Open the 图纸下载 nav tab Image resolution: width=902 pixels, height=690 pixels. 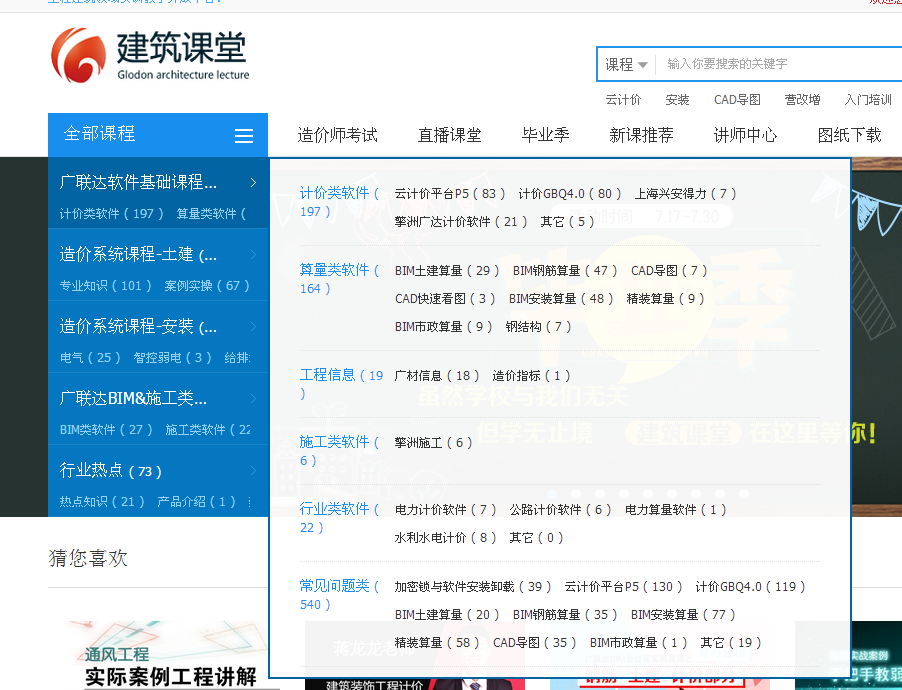pos(849,135)
